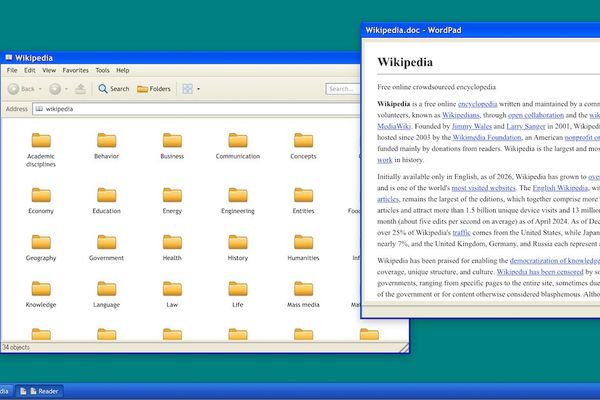Open the Tools menu
This screenshot has width=600, height=400.
click(x=103, y=70)
